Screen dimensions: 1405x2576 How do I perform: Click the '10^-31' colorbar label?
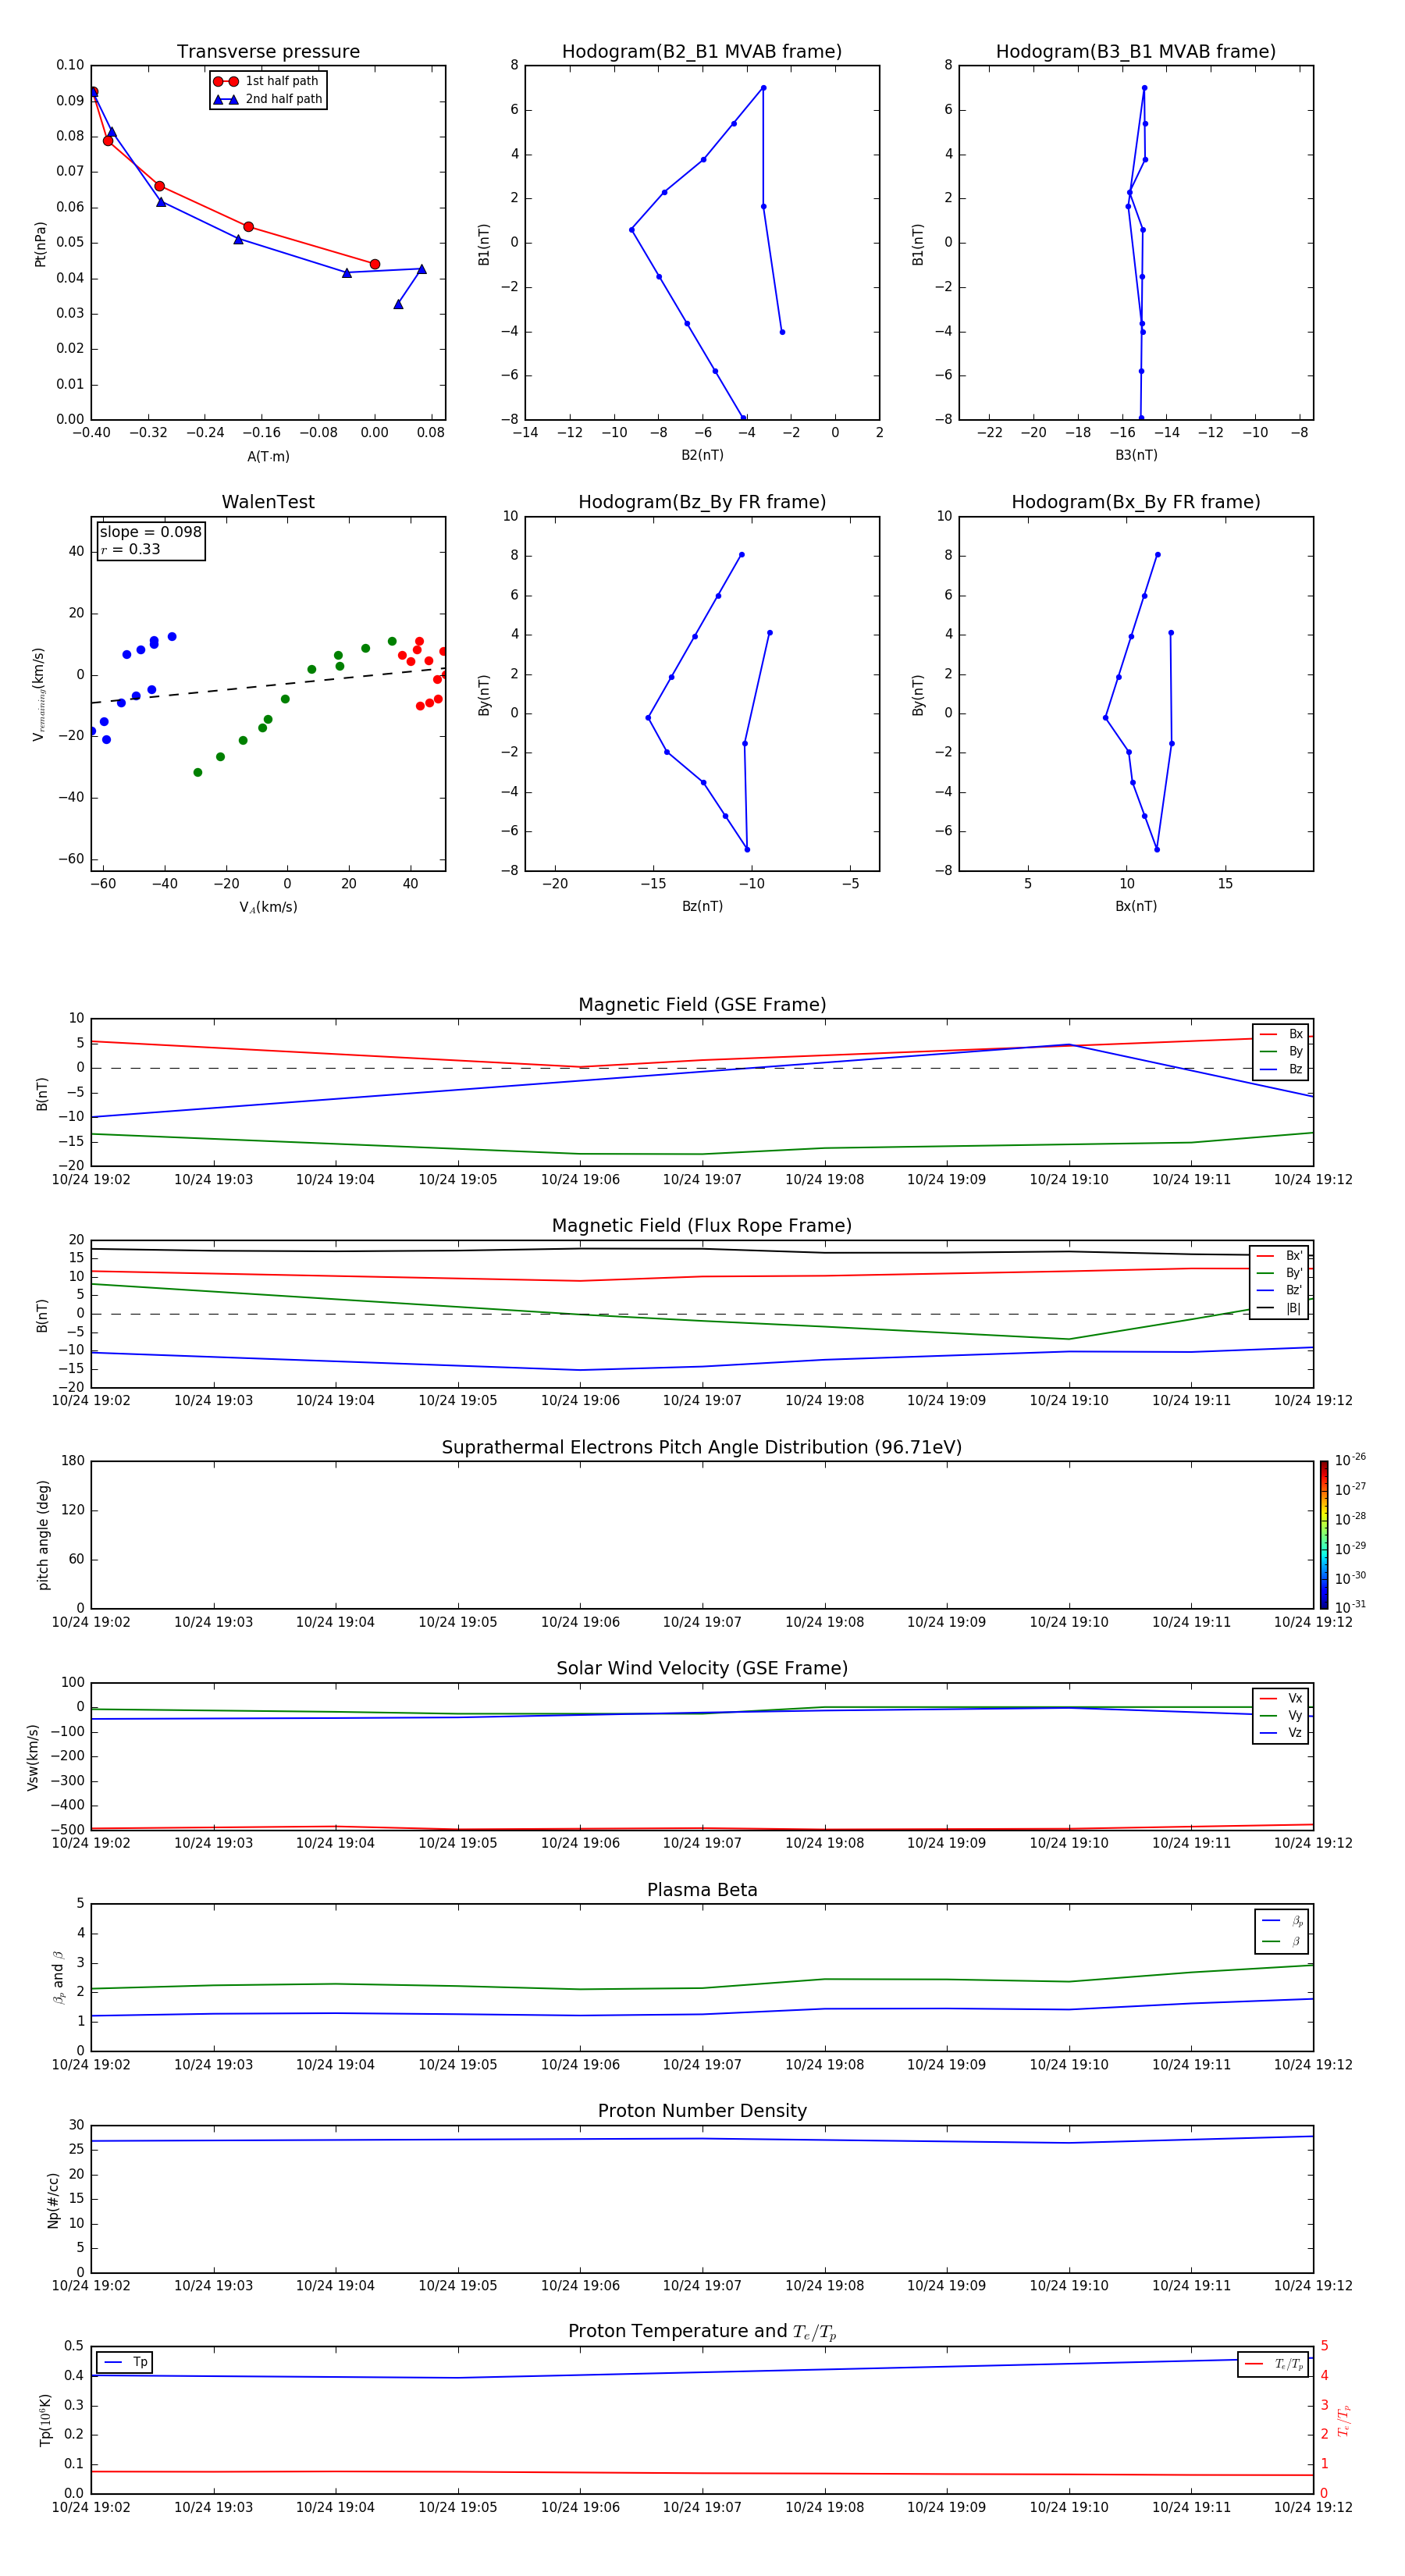[x=1350, y=1607]
